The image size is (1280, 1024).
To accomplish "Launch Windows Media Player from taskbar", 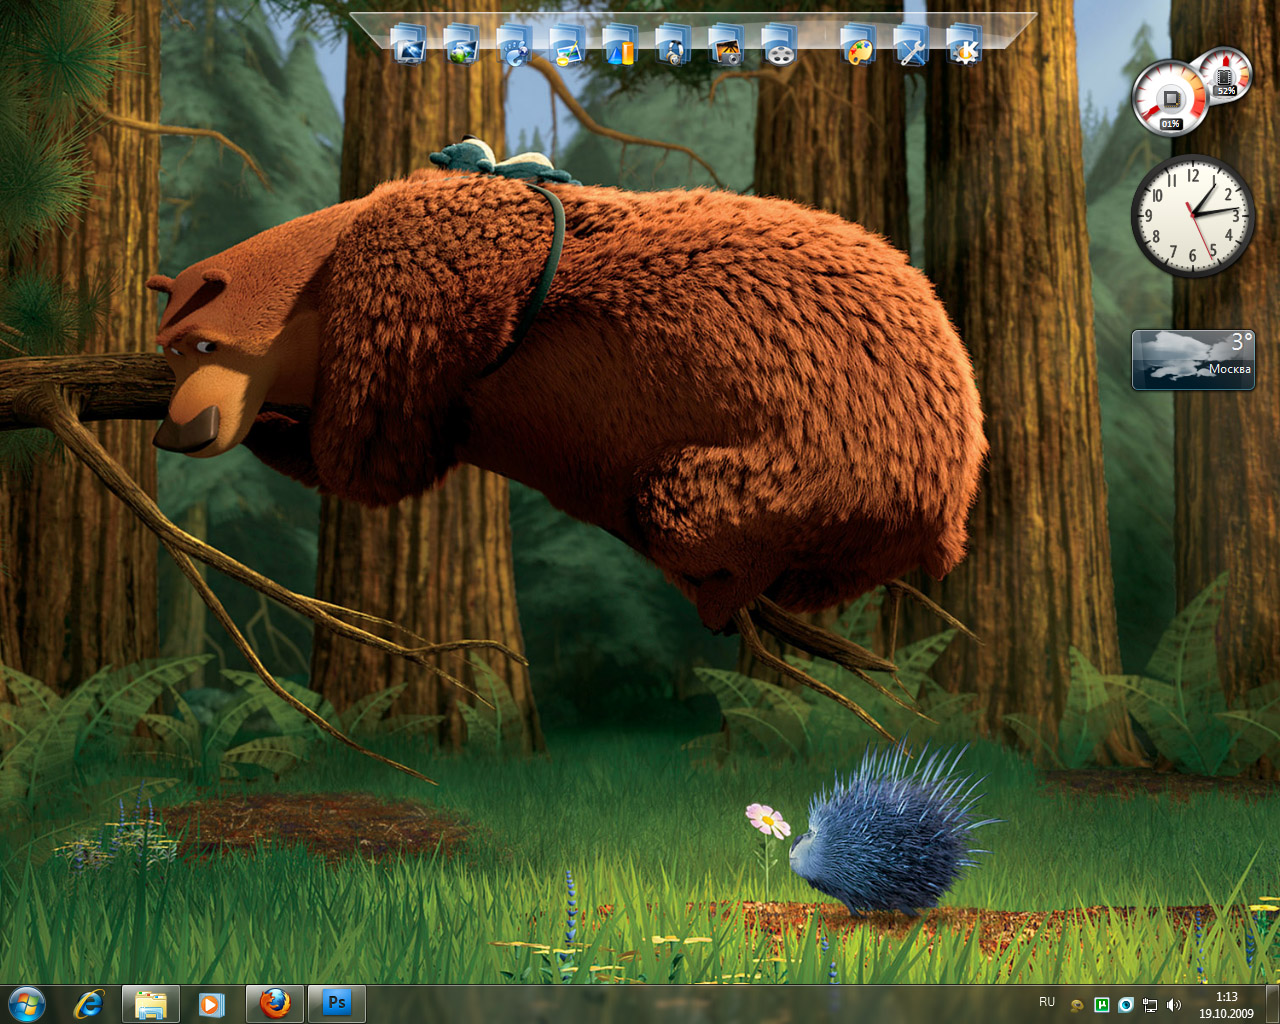I will coord(212,1003).
